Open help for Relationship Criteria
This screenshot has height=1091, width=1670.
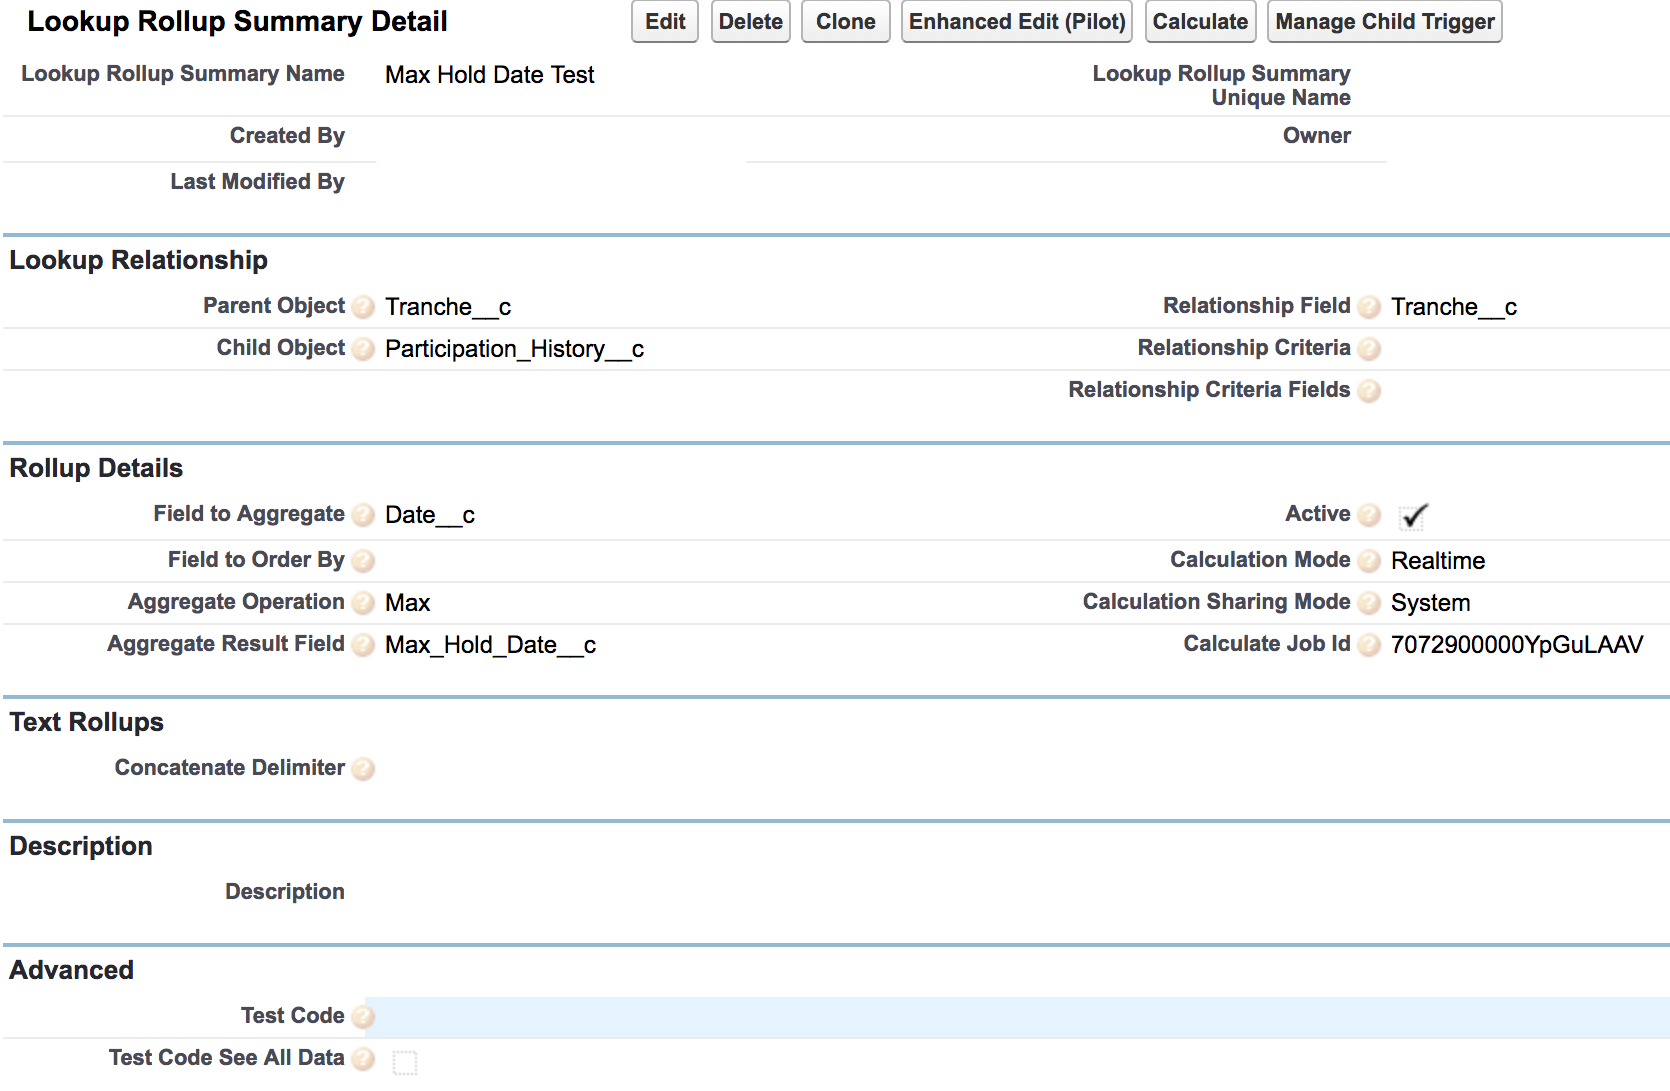coord(1371,349)
